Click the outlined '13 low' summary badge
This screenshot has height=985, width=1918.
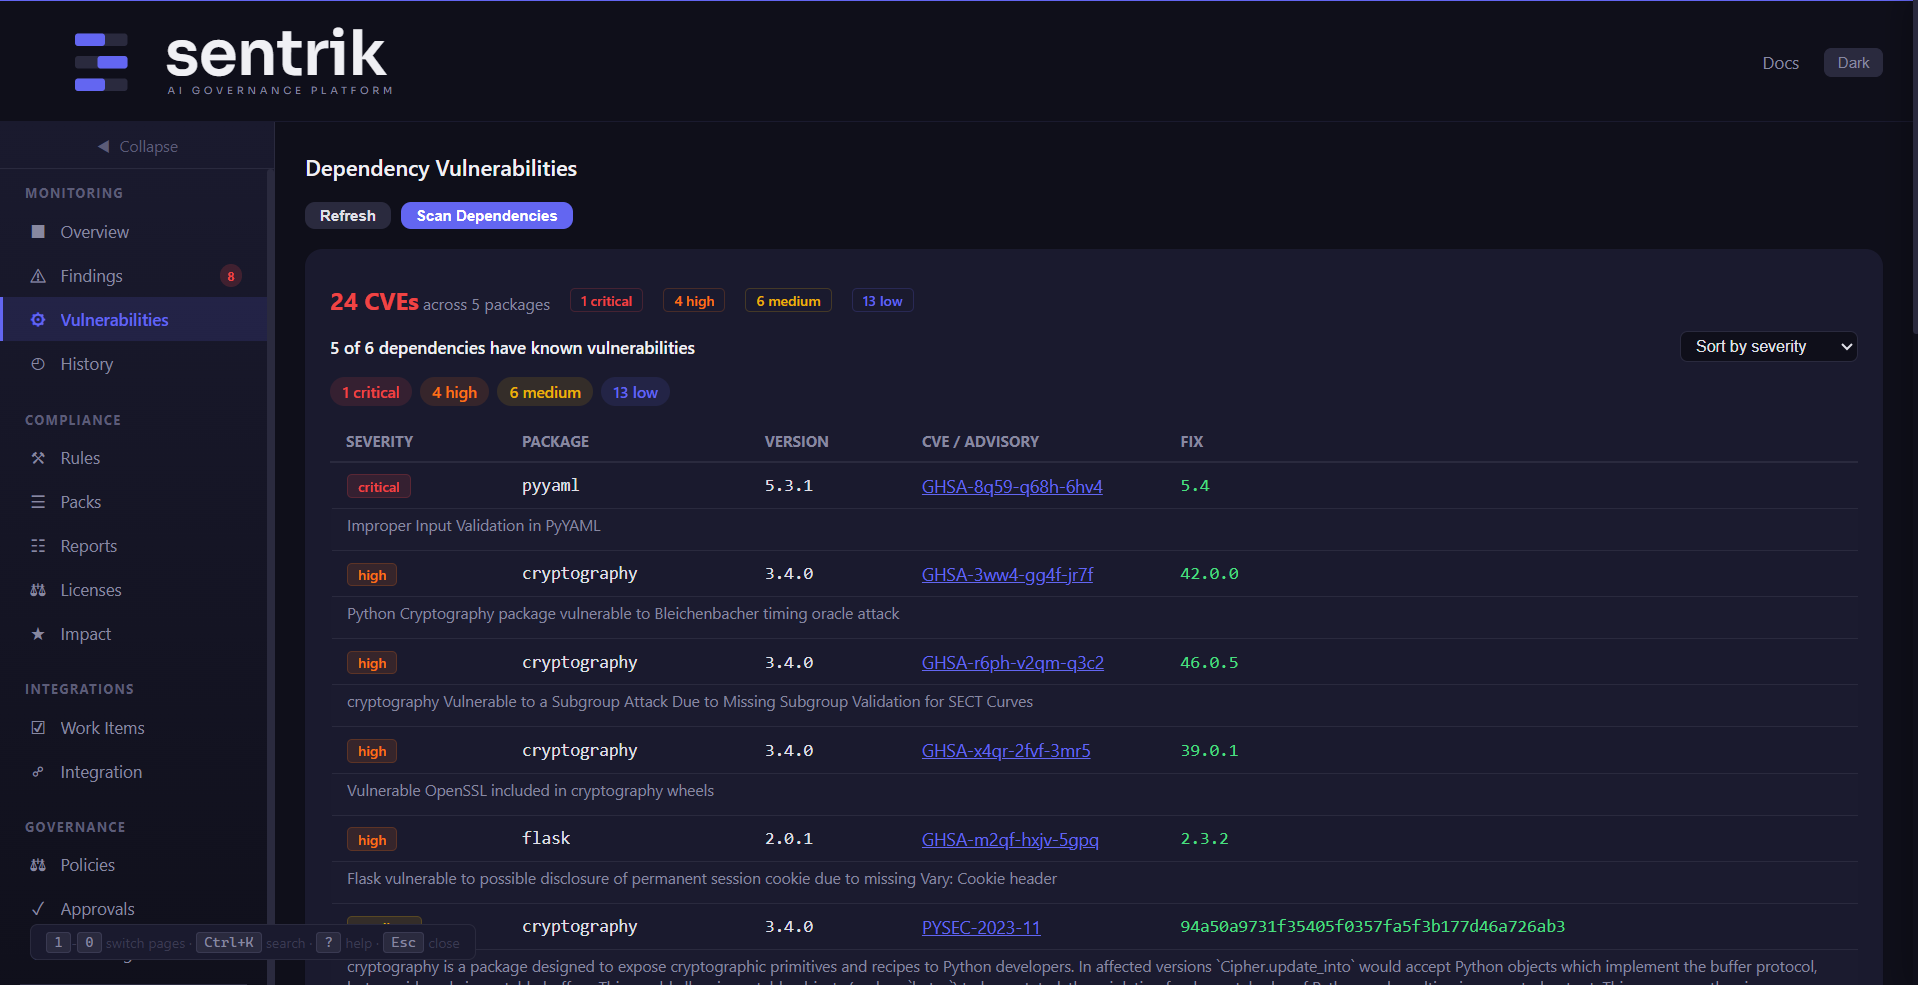click(882, 301)
